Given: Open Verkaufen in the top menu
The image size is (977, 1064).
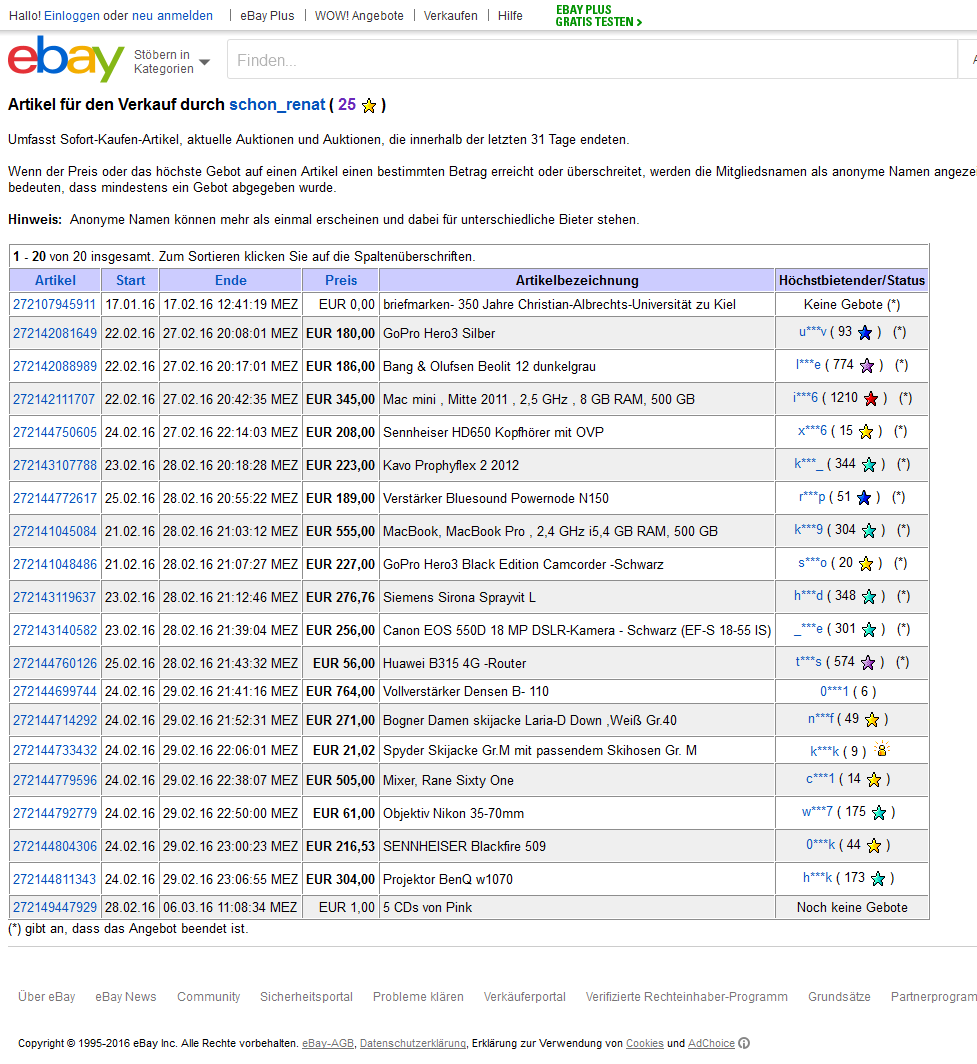Looking at the screenshot, I should coord(451,16).
